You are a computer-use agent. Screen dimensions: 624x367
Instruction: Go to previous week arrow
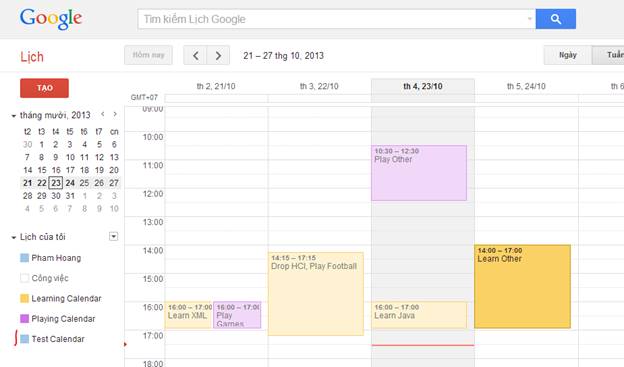(x=195, y=56)
